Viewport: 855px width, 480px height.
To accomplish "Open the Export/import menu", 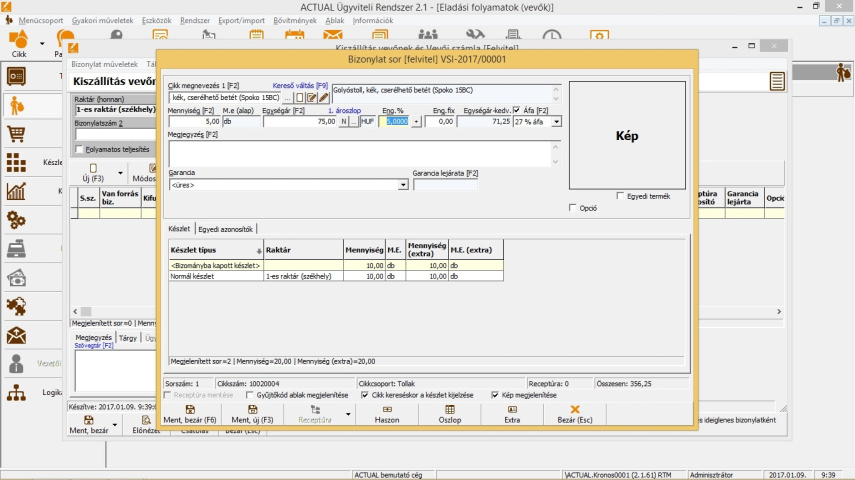I will 241,20.
